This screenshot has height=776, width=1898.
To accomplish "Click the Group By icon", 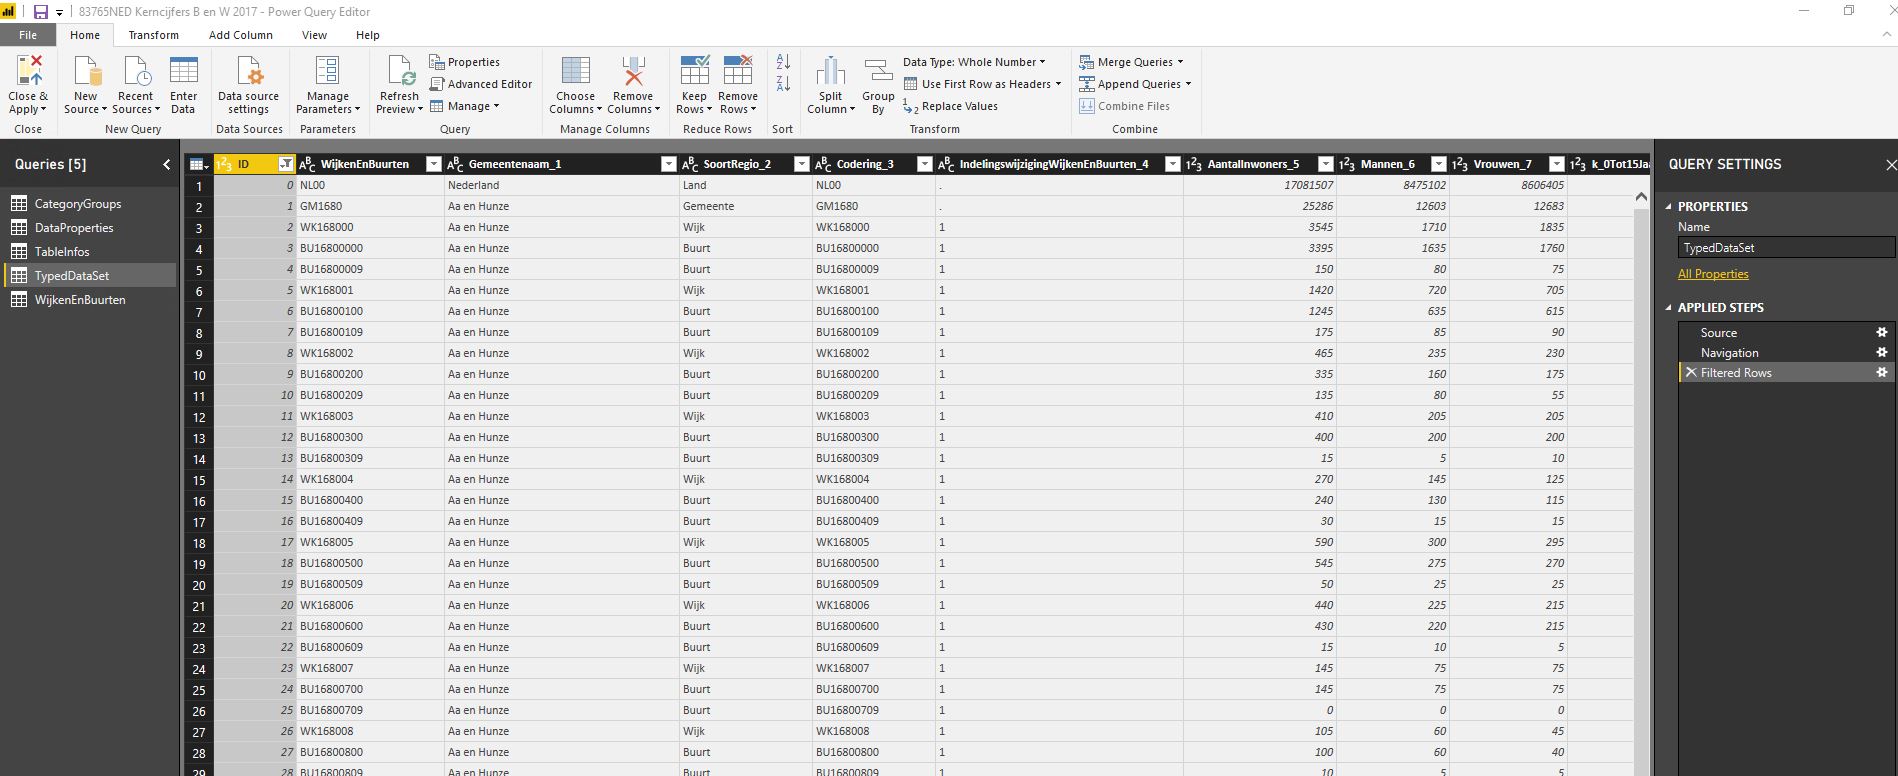I will [878, 71].
